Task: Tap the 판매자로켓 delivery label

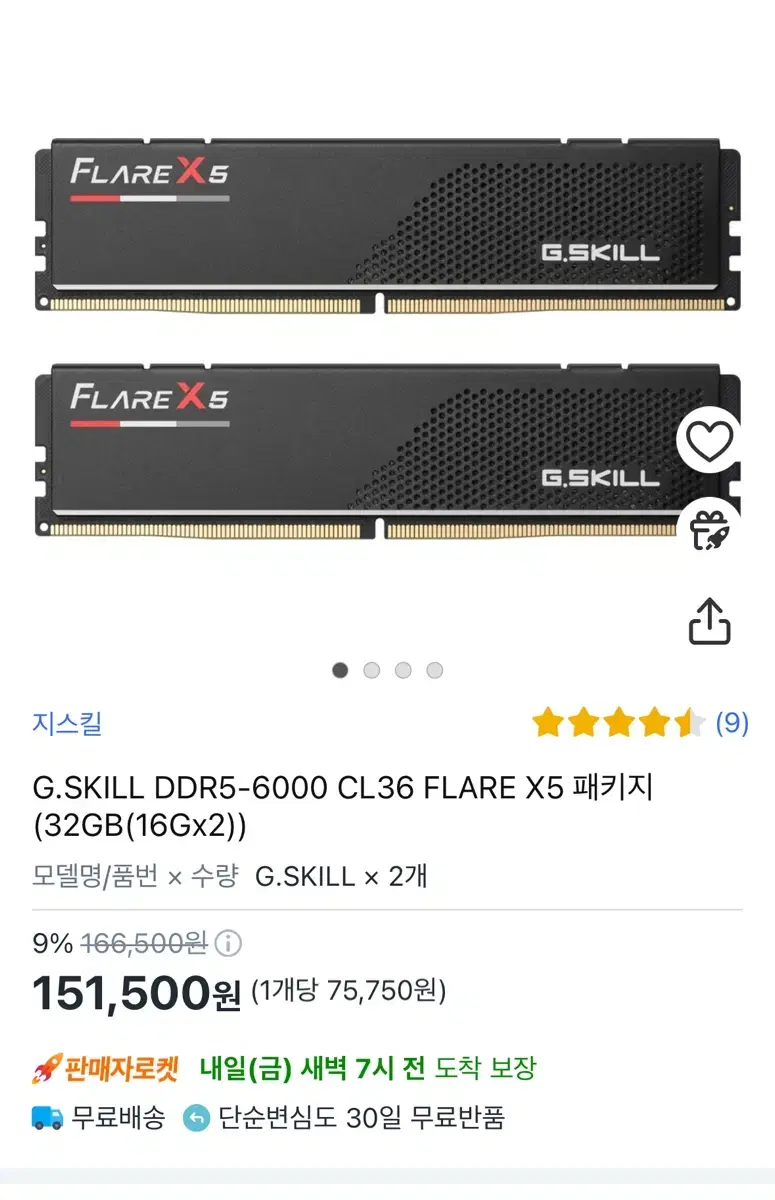Action: pyautogui.click(x=122, y=1069)
